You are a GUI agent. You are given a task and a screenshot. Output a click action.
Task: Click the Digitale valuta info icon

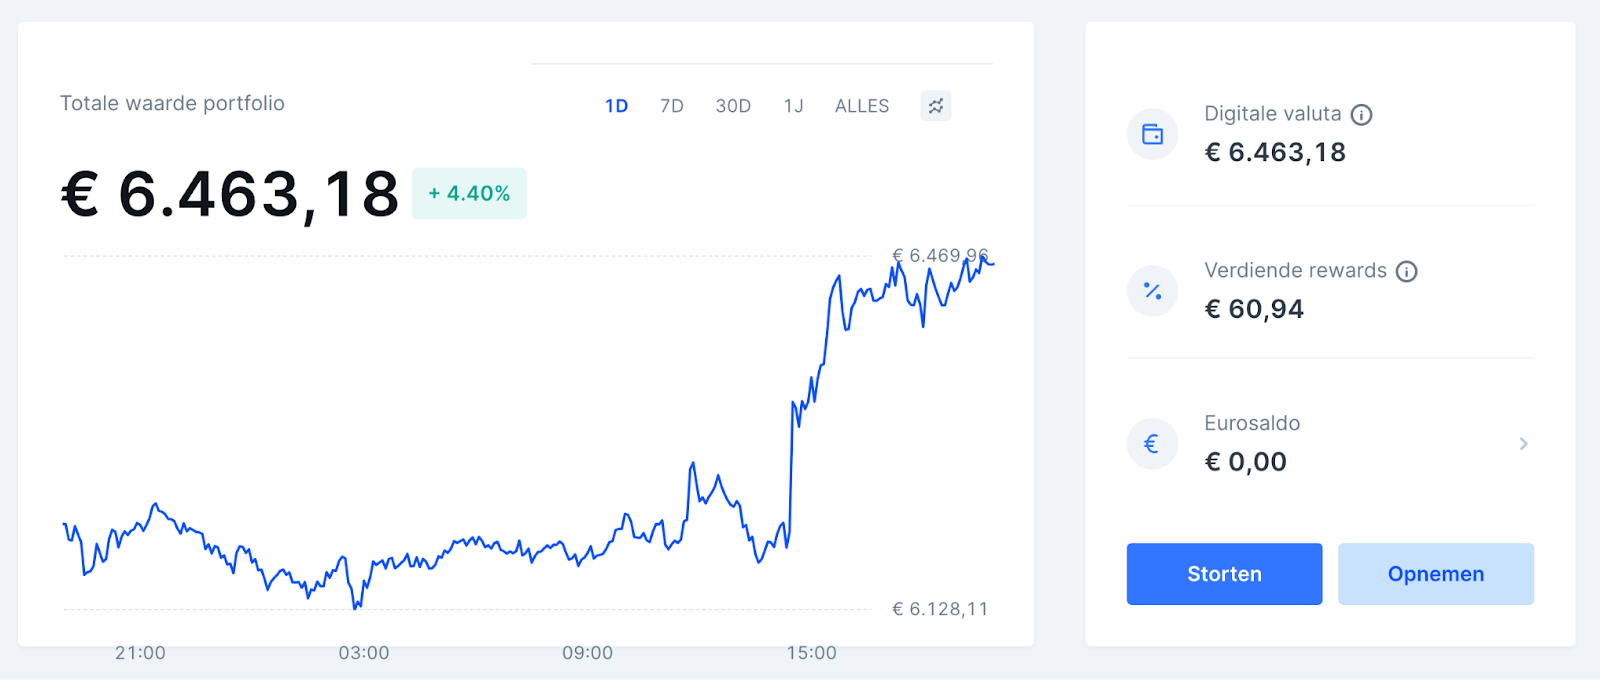coord(1361,115)
